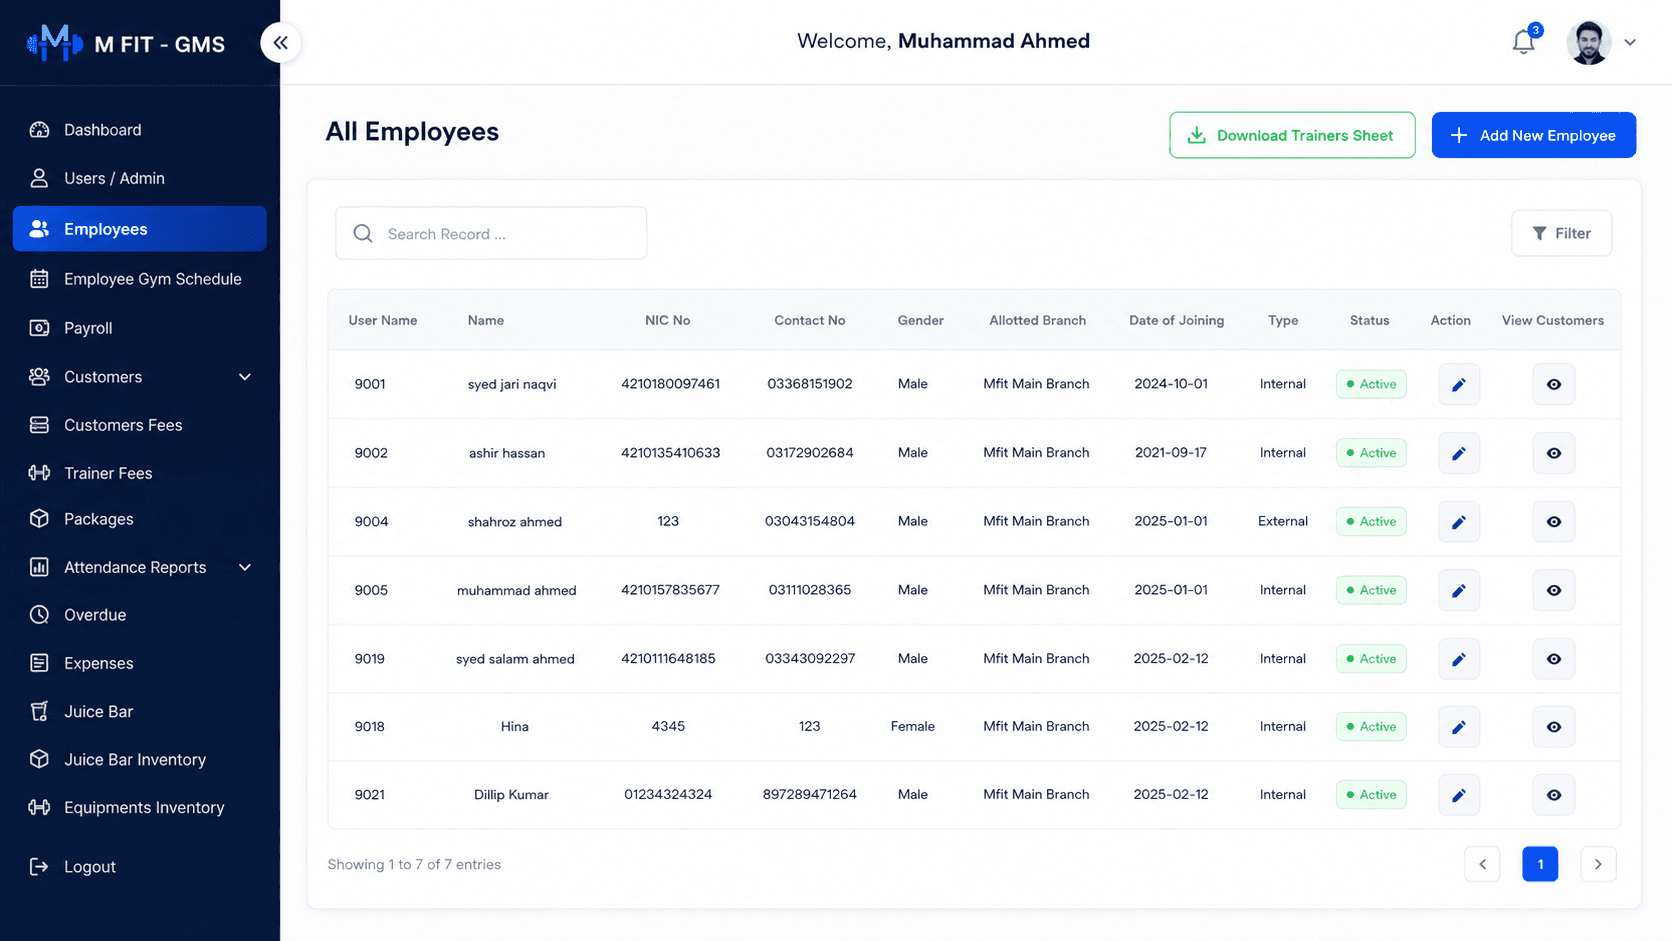The height and width of the screenshot is (941, 1672).
Task: Click the Attendance Reports chart icon
Action: pyautogui.click(x=39, y=567)
